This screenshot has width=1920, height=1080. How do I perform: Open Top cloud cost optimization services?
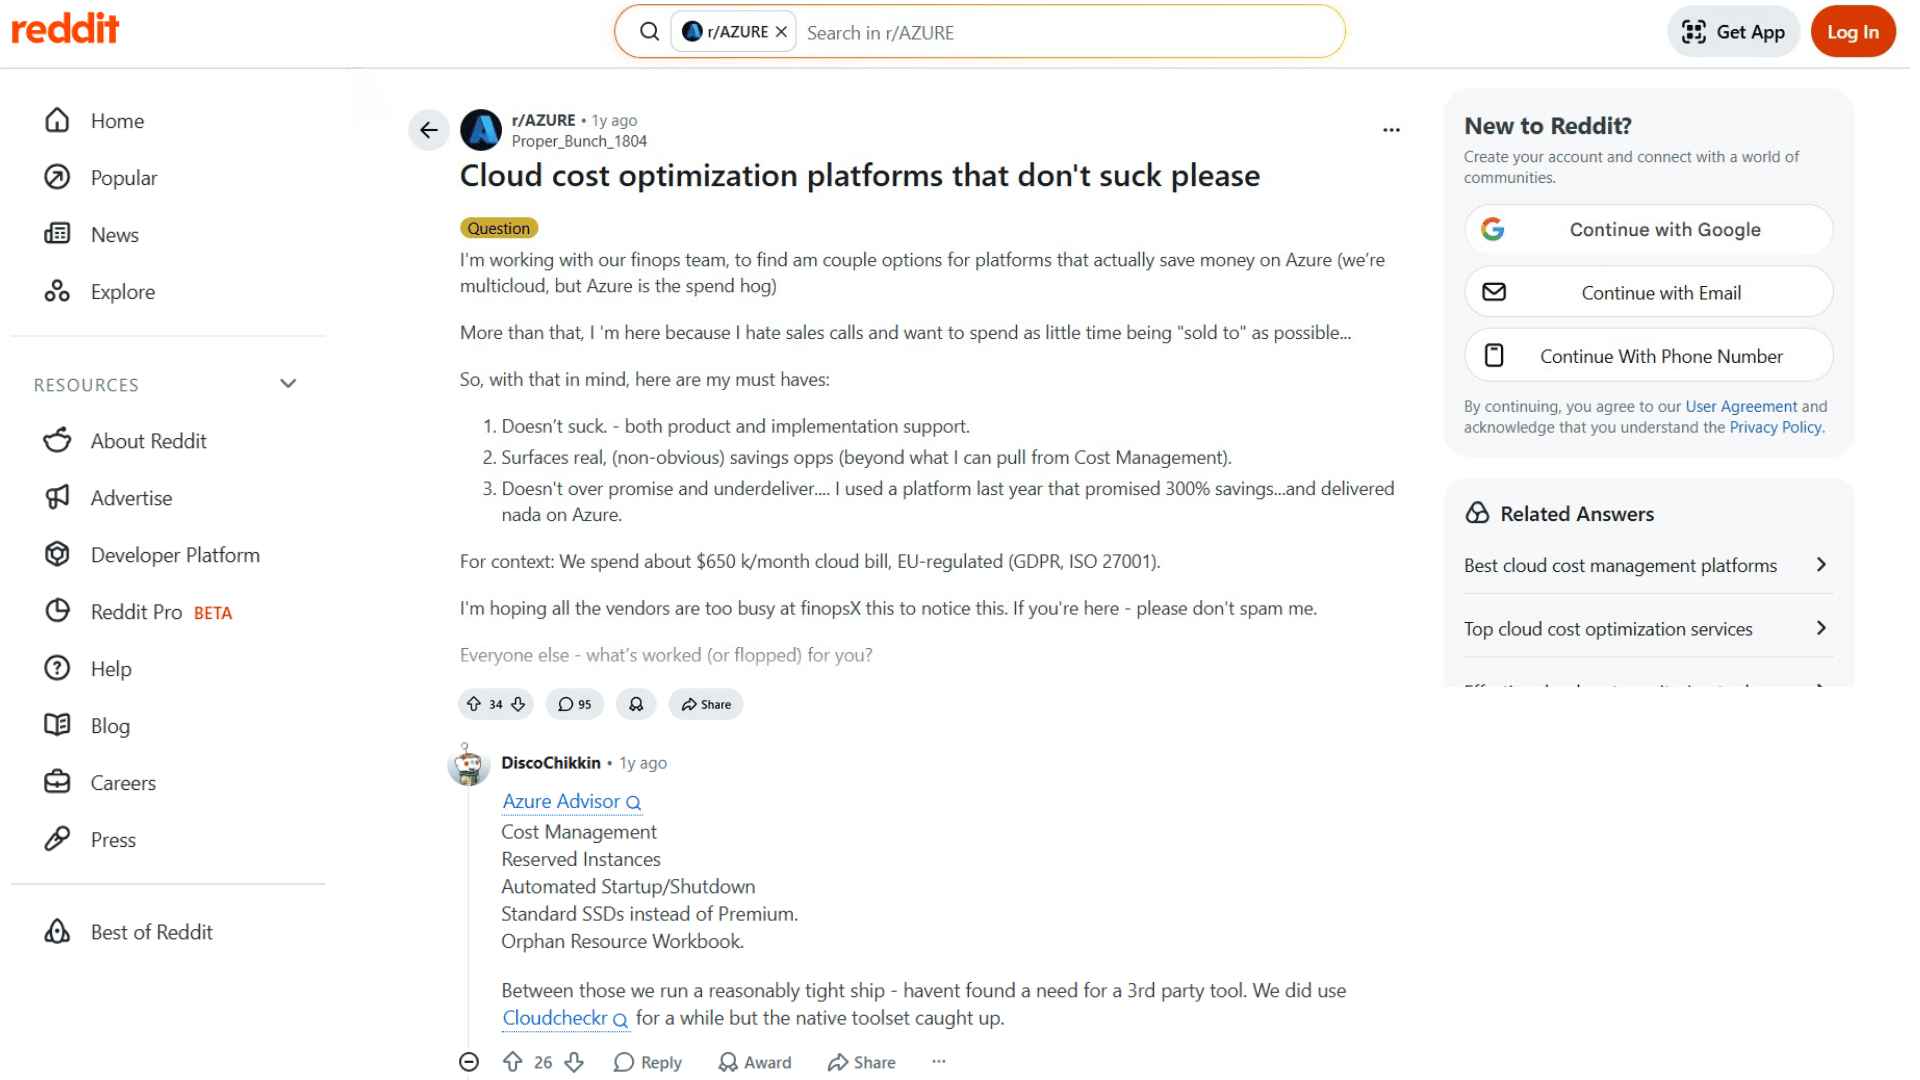pos(1648,629)
